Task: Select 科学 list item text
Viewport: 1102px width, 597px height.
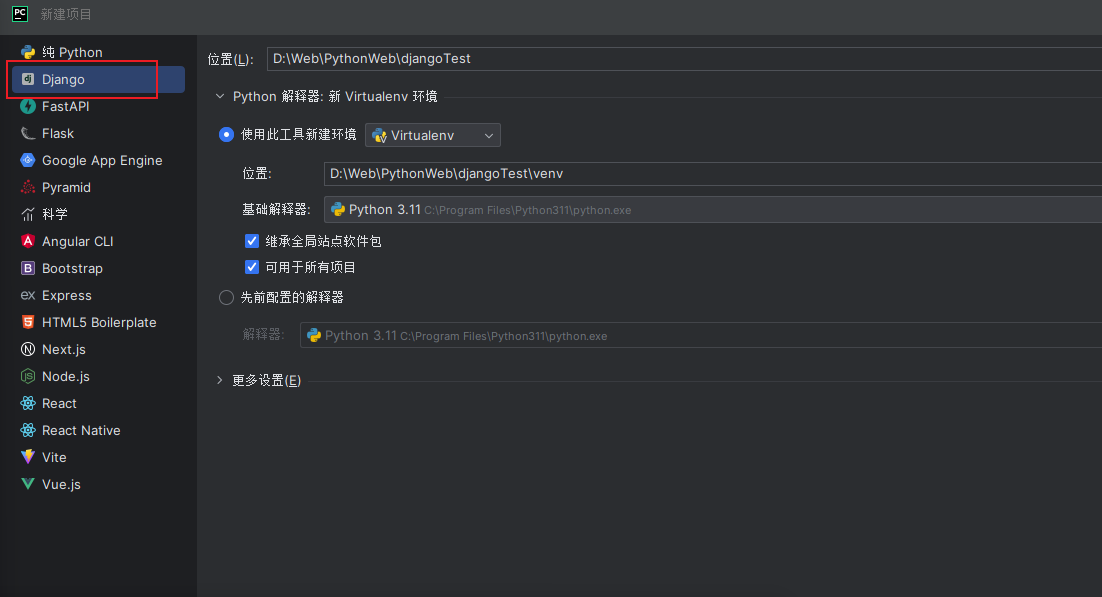Action: pos(55,214)
